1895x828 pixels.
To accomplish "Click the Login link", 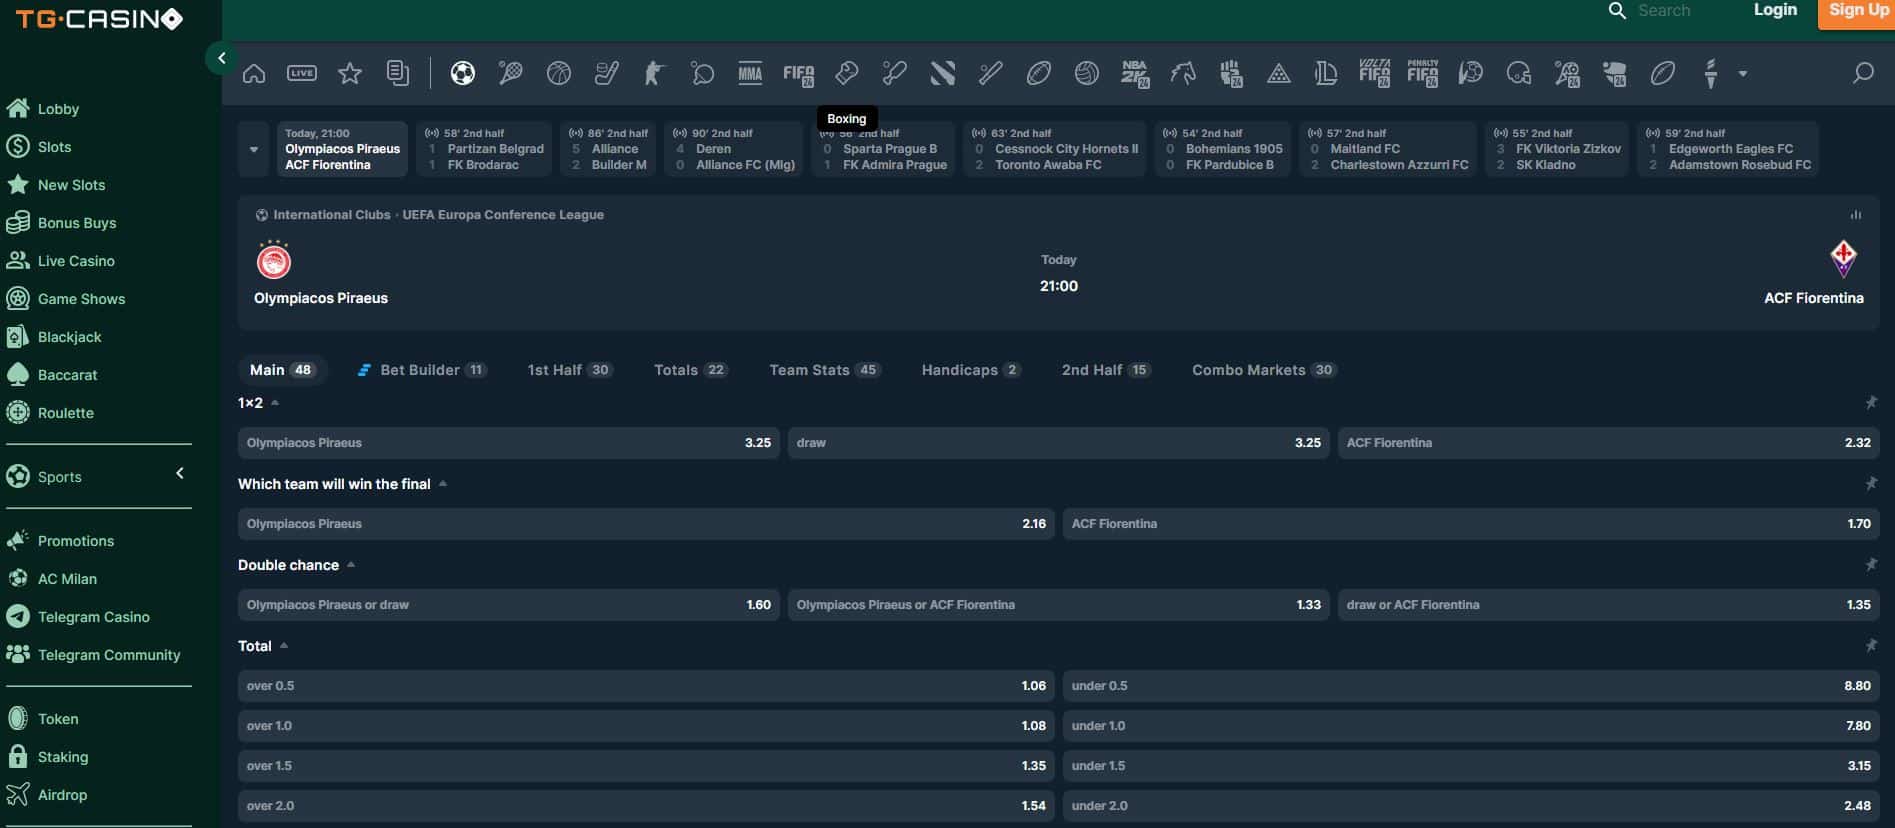I will coord(1775,10).
